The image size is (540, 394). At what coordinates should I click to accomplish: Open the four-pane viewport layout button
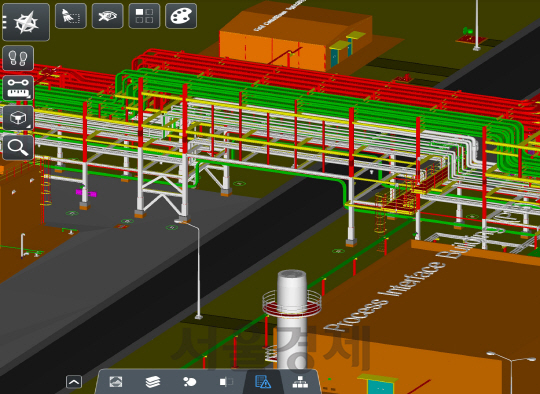(x=144, y=16)
